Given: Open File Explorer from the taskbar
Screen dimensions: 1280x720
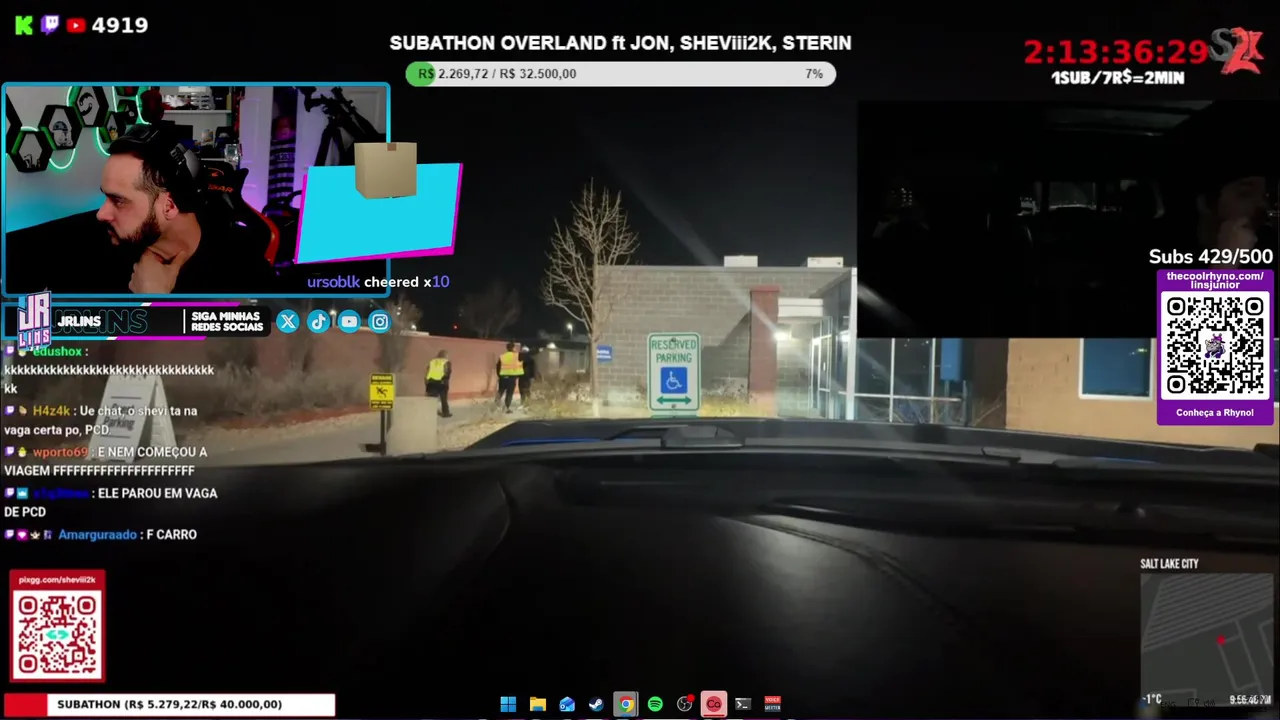Looking at the screenshot, I should point(537,704).
